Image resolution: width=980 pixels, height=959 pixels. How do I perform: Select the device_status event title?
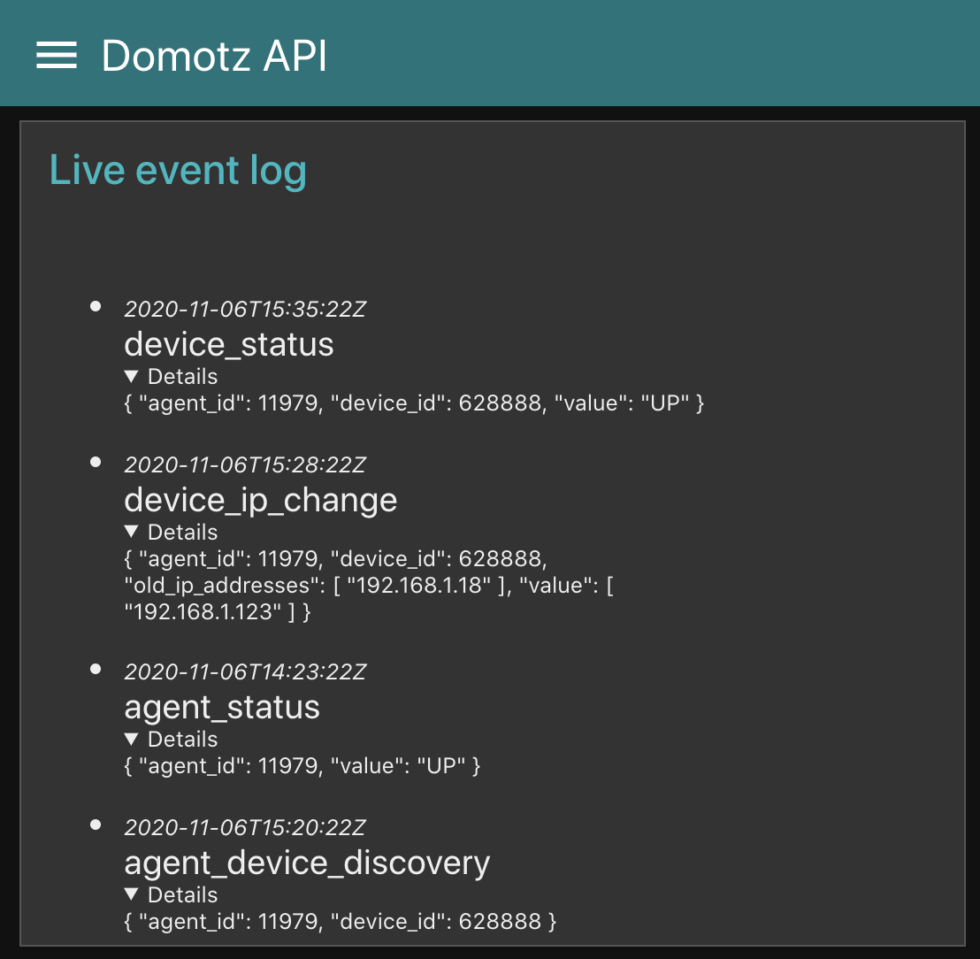(x=229, y=344)
